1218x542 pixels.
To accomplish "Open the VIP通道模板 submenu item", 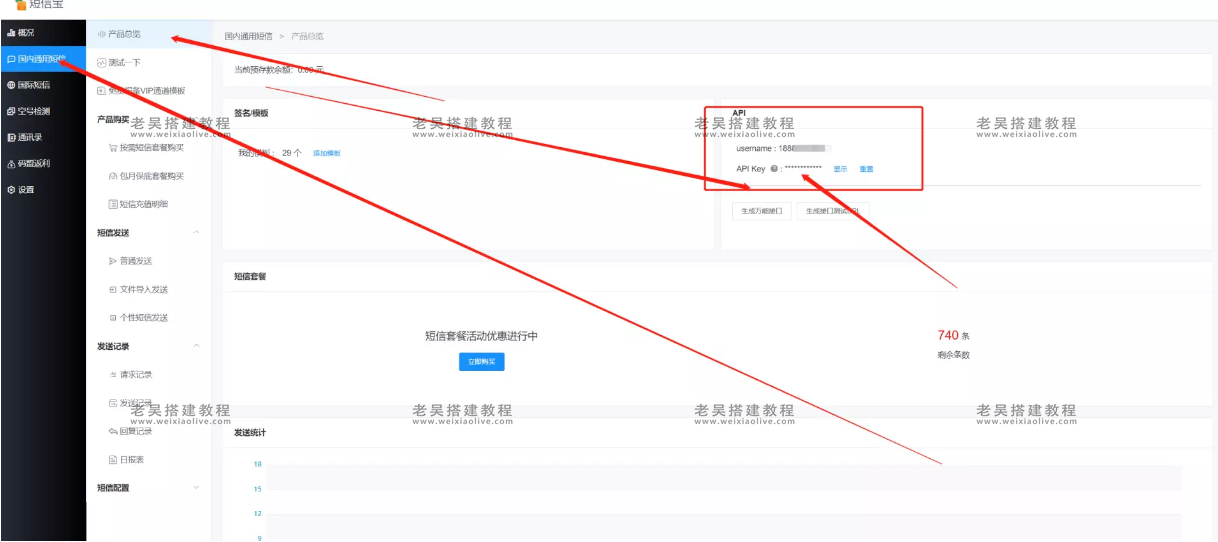I will pyautogui.click(x=149, y=91).
